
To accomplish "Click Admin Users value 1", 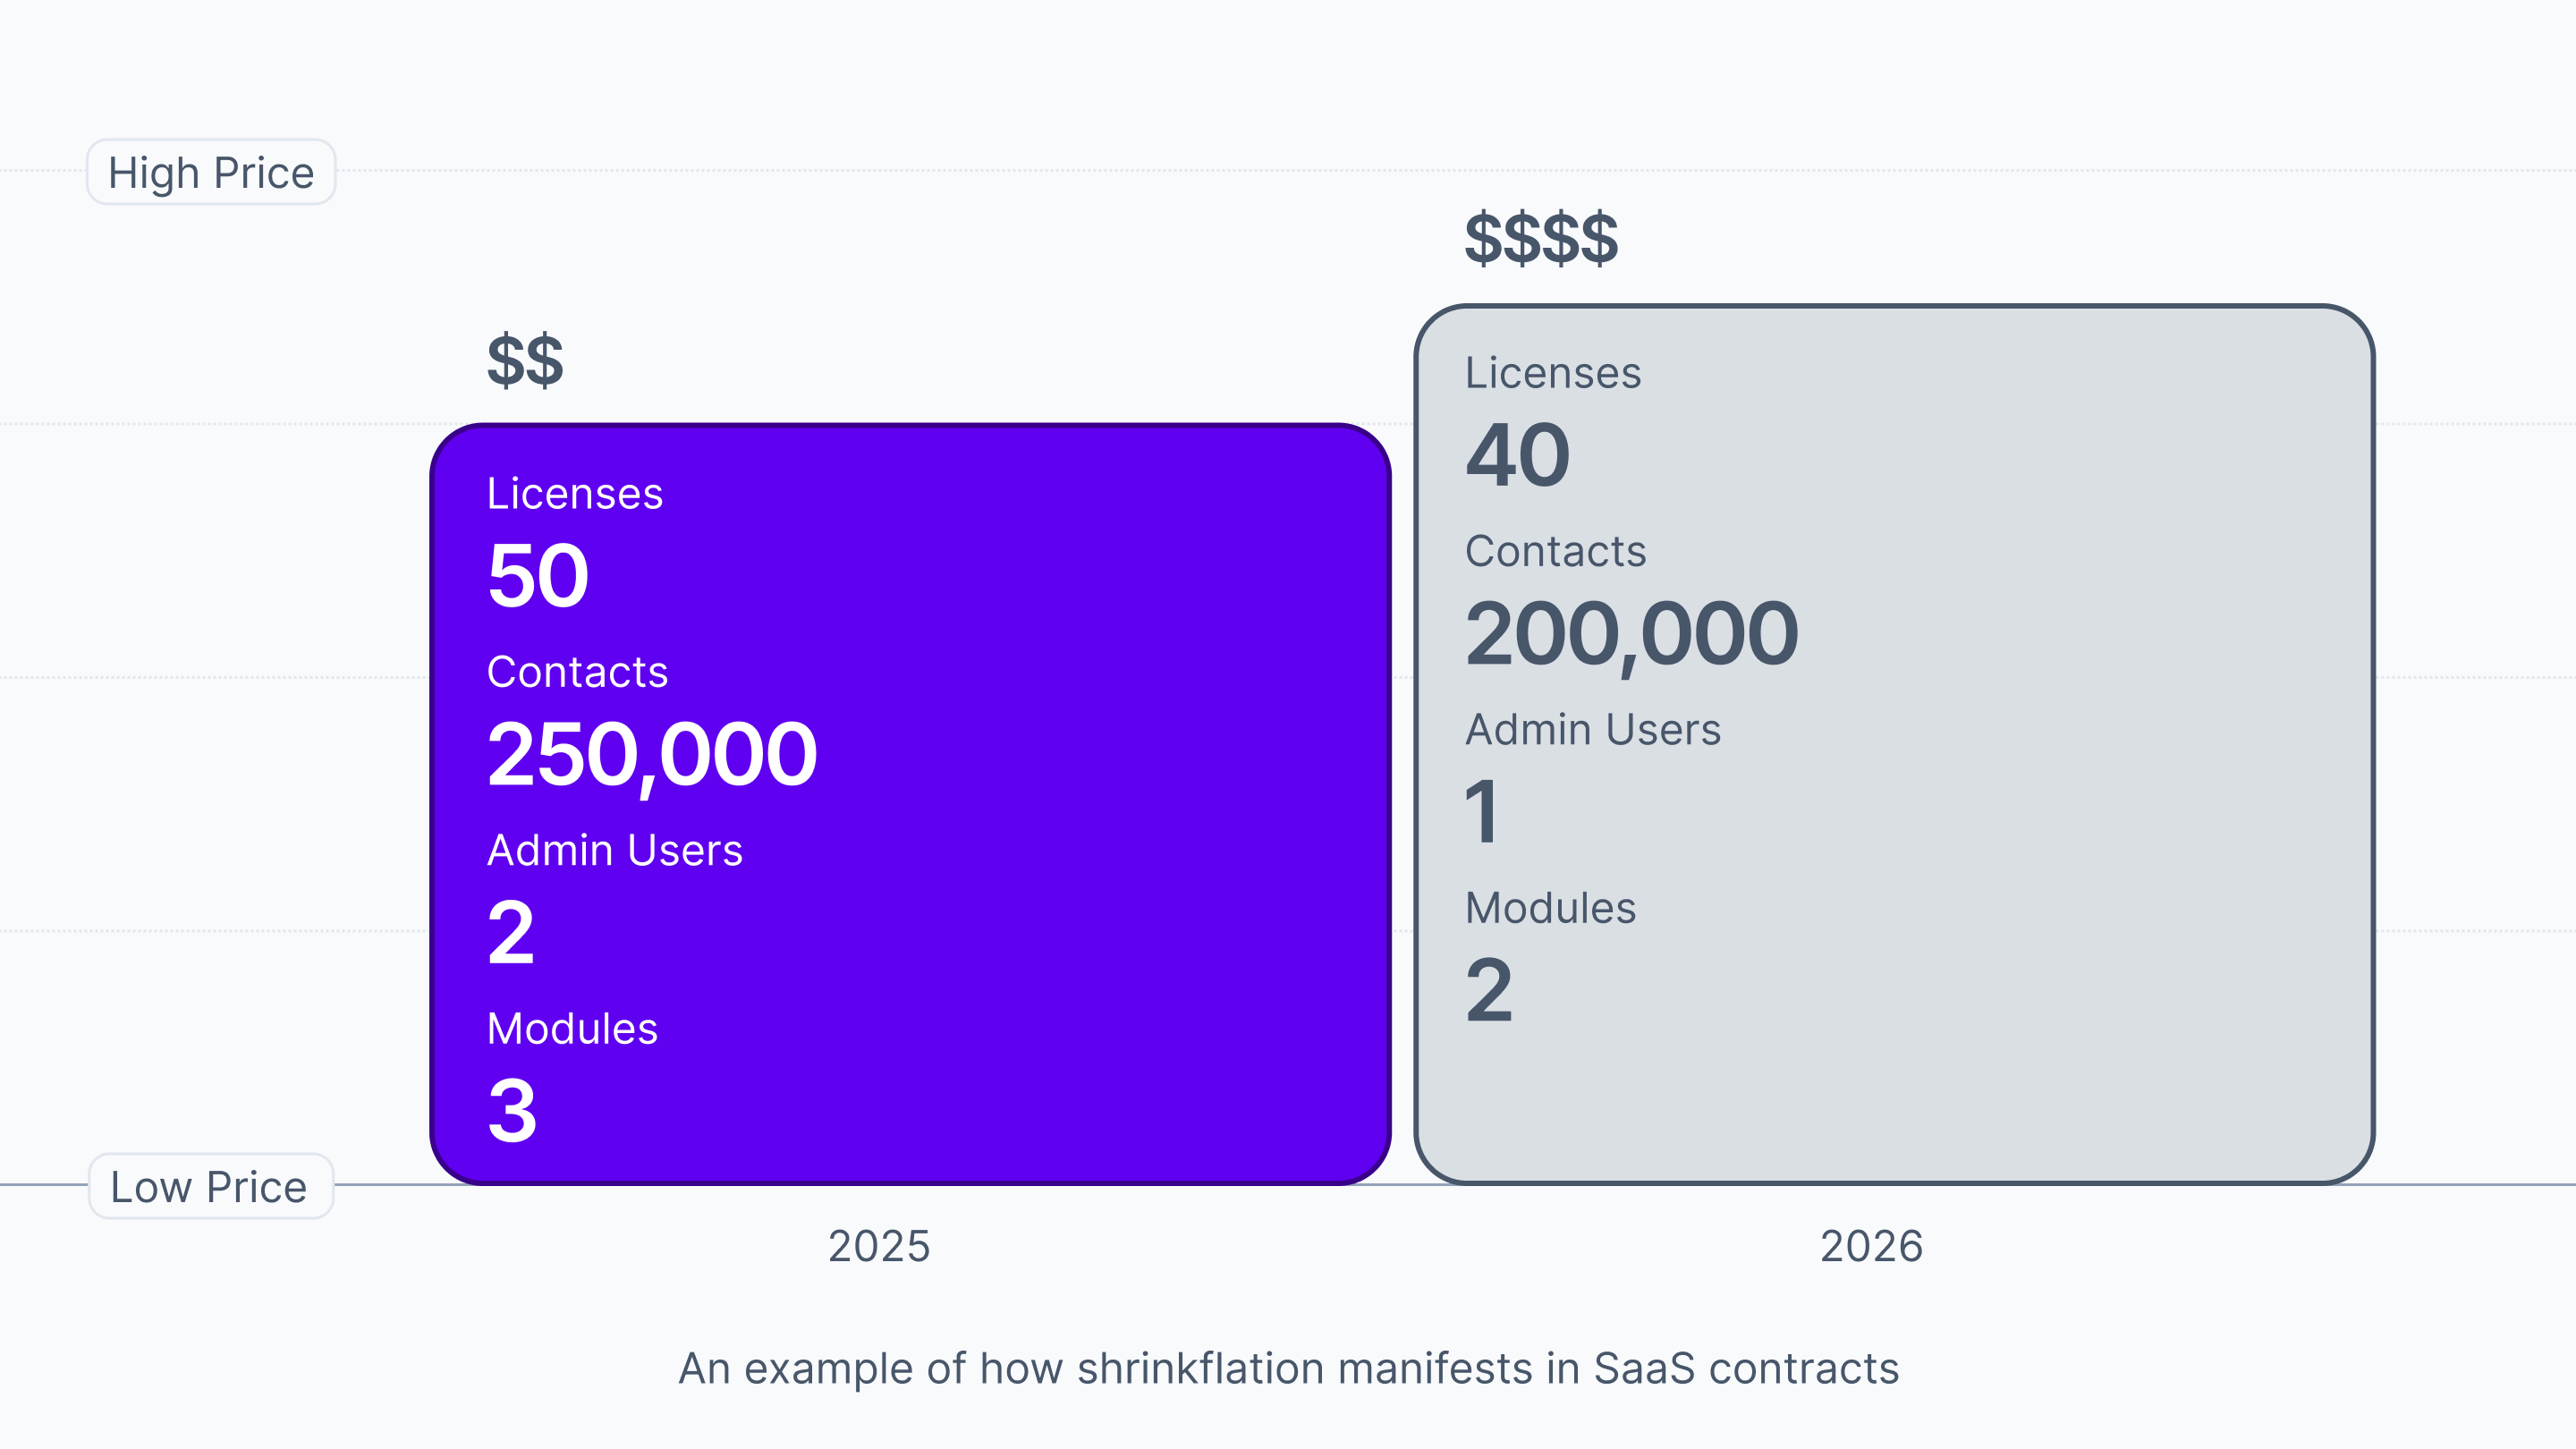I will tap(1481, 811).
